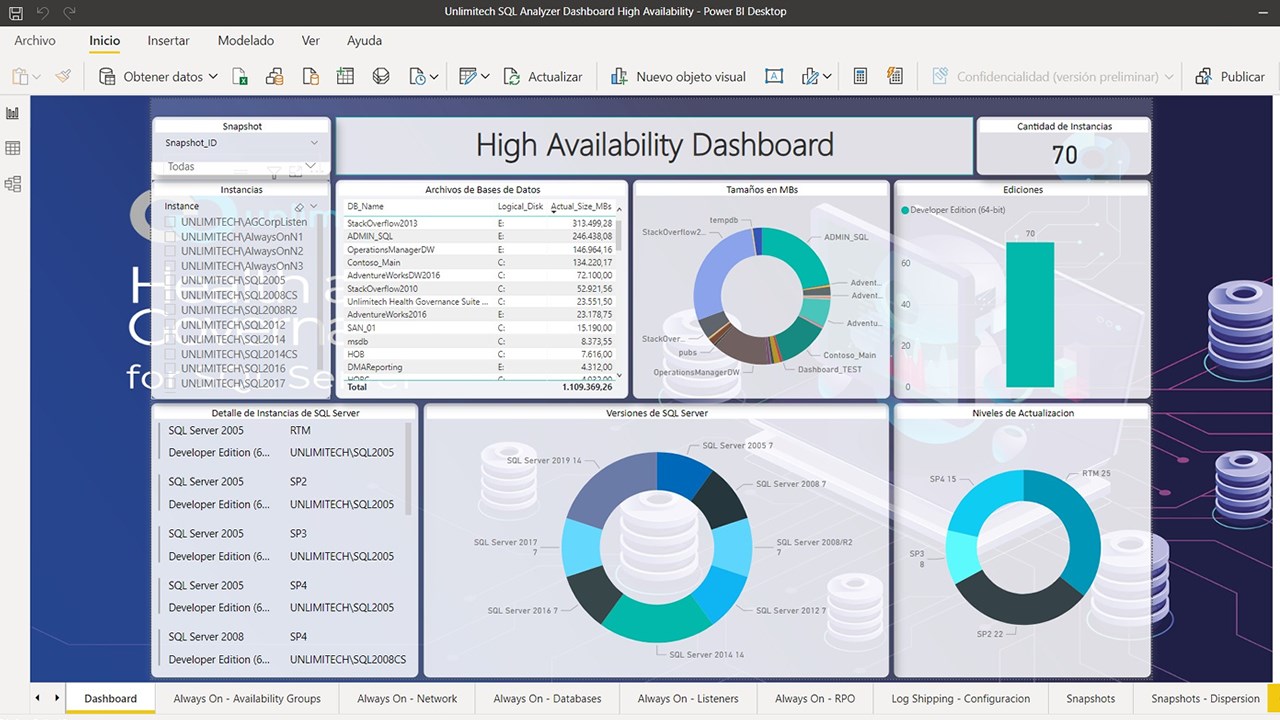Open the Power BI datasets icon

pos(275,76)
